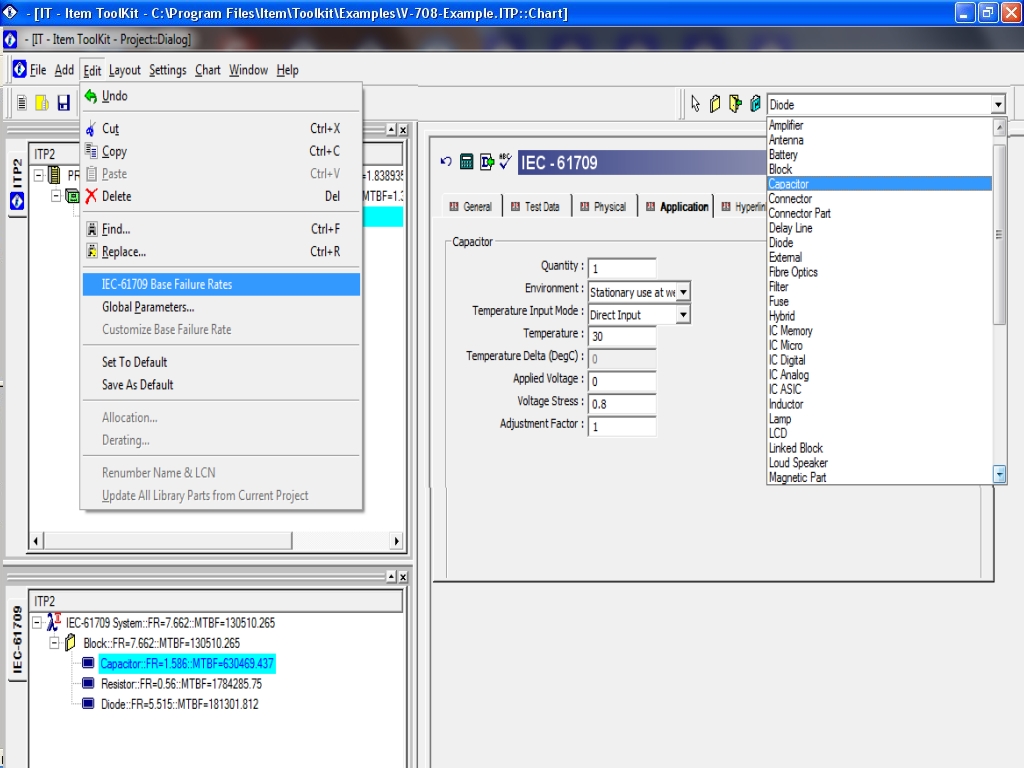Open the Chart menu
1024x768 pixels.
[x=208, y=70]
